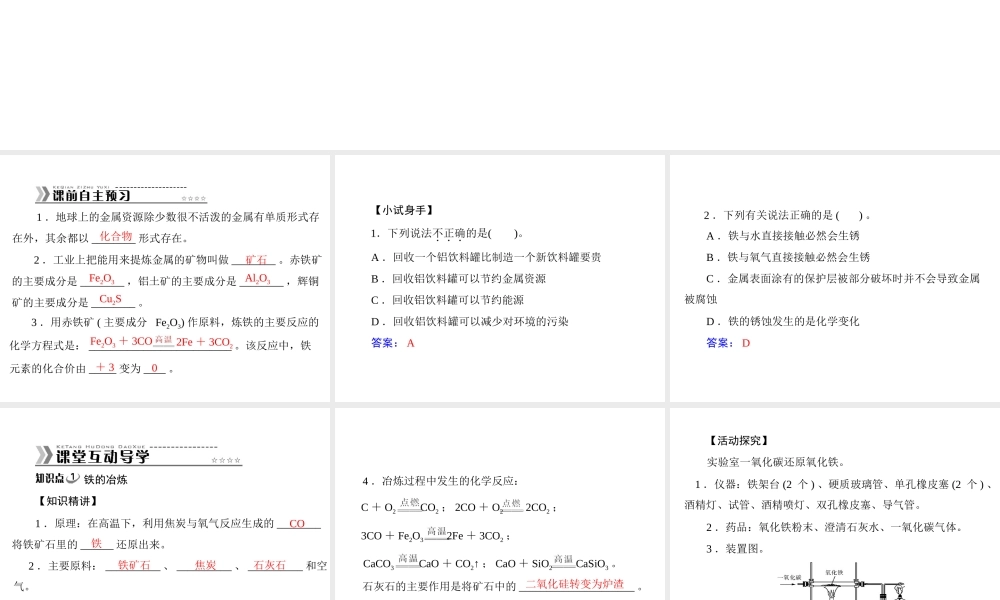The image size is (1000, 600).
Task: Click the red equation Fe2O3 + 3CO → 2Fe + 3CO2
Action: pos(162,342)
